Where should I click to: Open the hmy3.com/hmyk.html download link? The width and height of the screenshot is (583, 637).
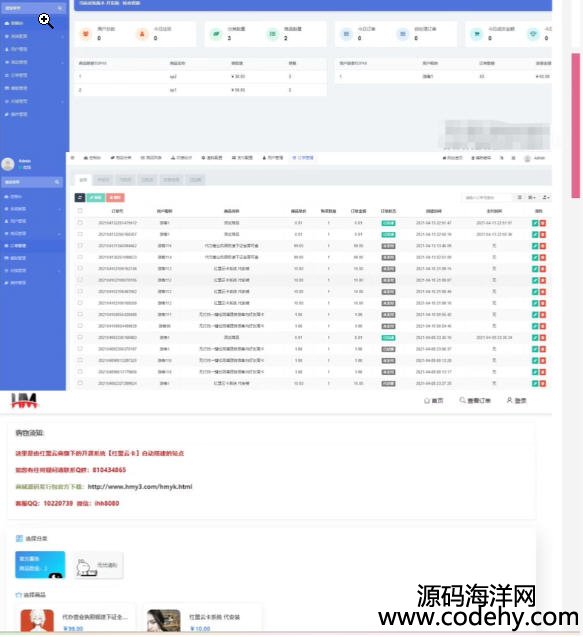[x=140, y=487]
